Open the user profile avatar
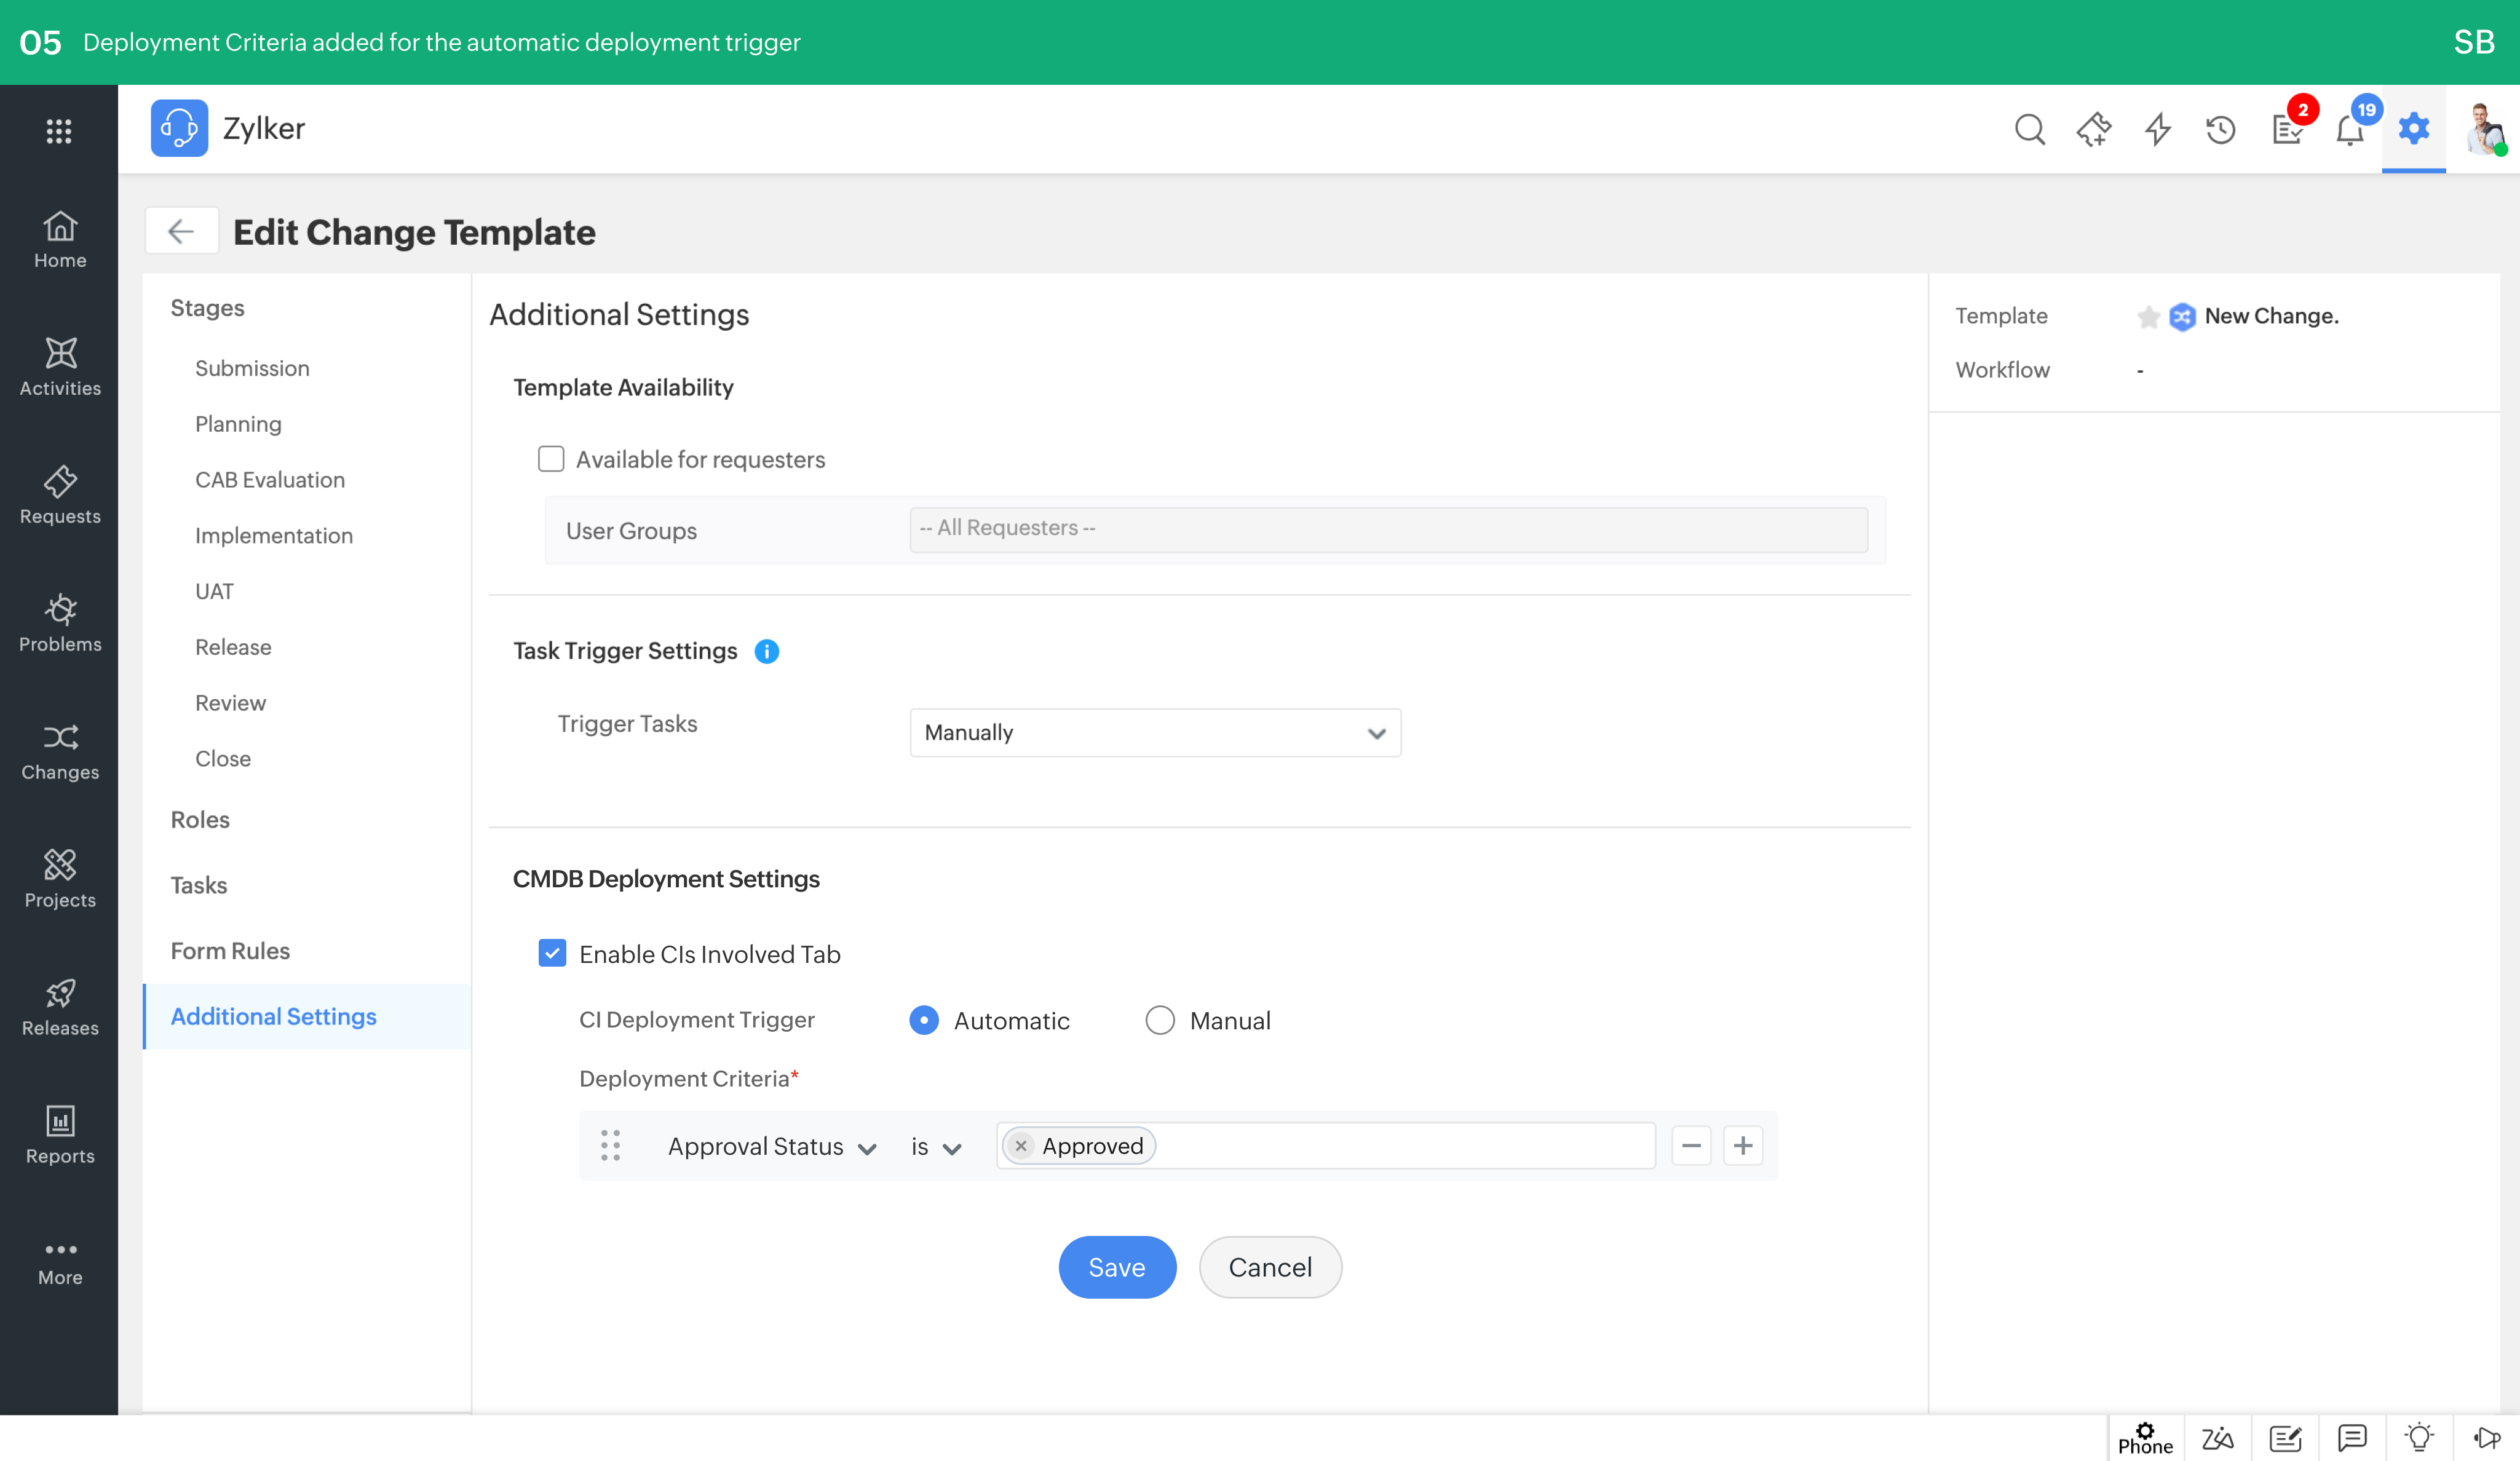 [2484, 129]
